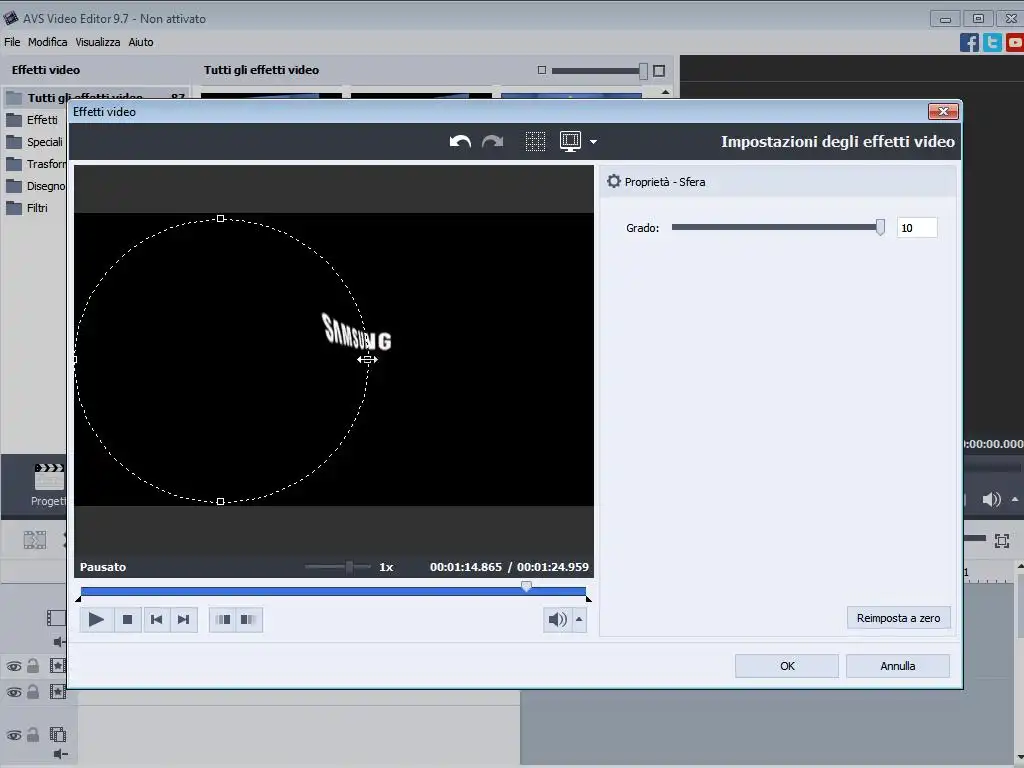Lock the second effects track
This screenshot has width=1024, height=768.
[33, 692]
